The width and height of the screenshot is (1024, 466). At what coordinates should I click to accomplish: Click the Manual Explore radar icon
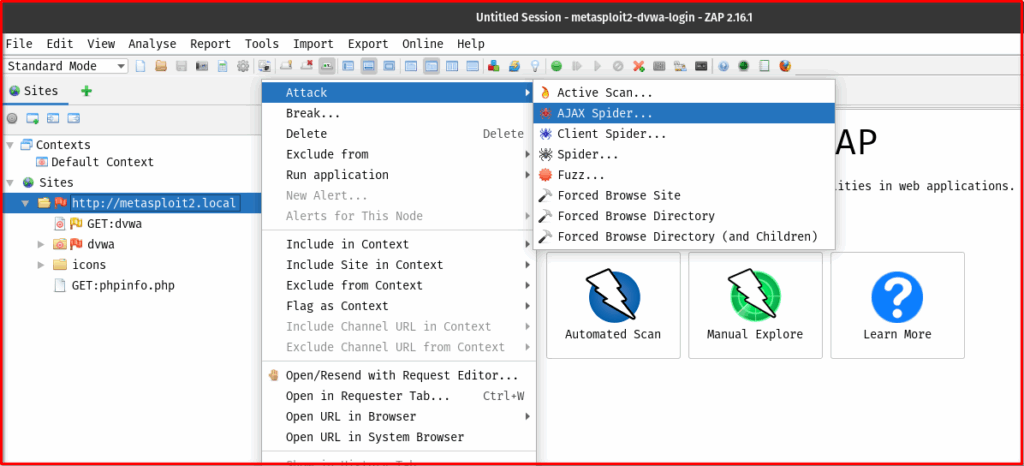(755, 295)
